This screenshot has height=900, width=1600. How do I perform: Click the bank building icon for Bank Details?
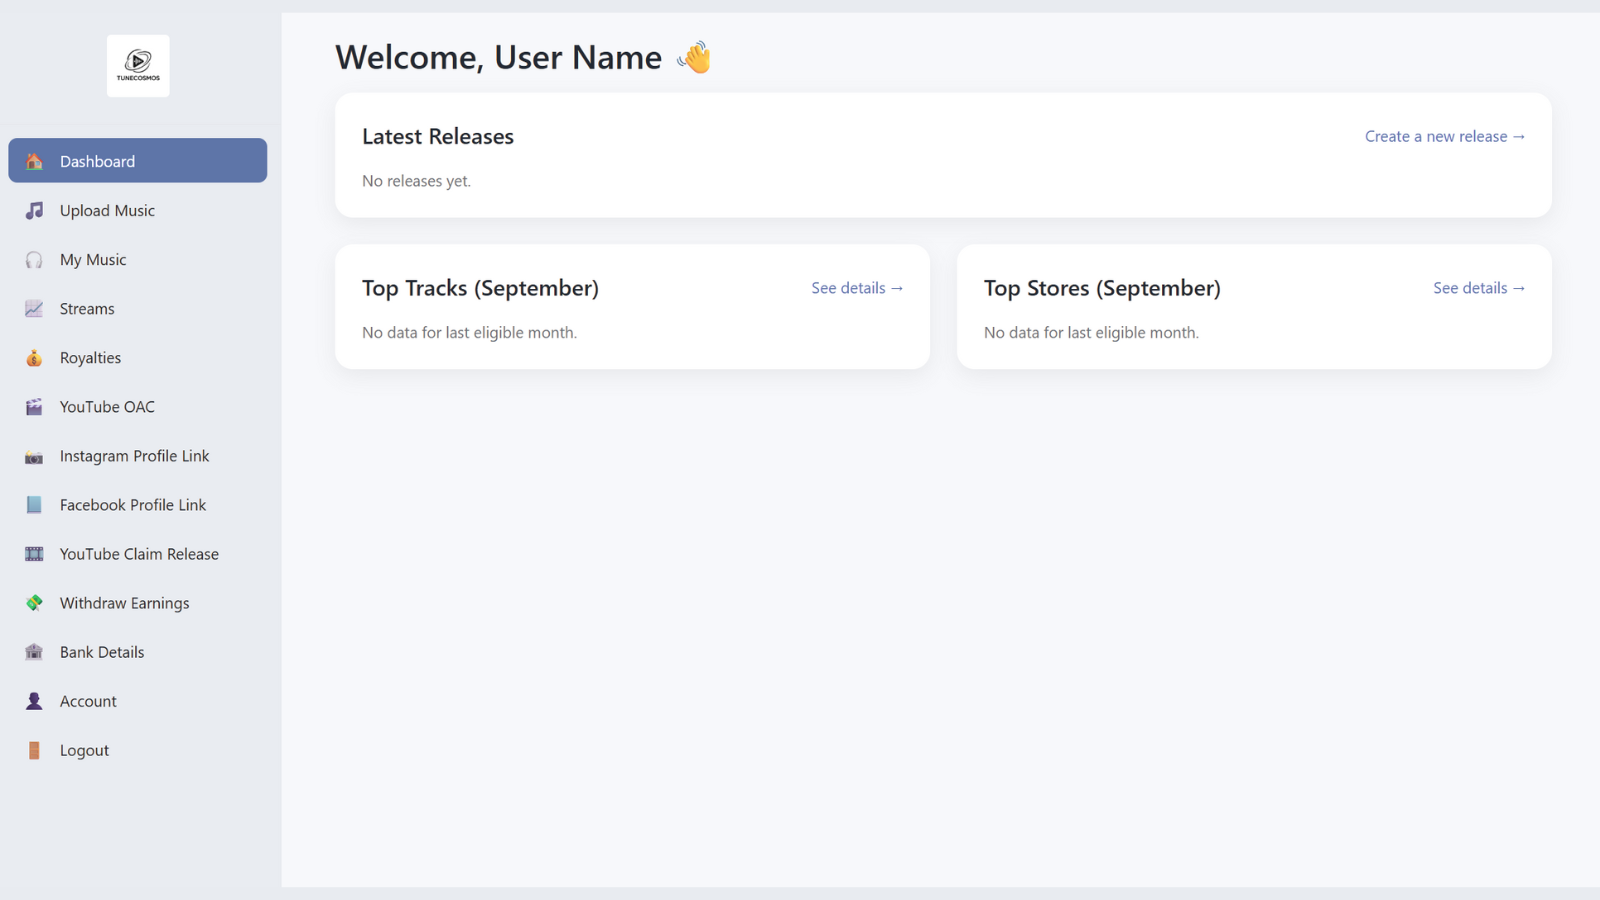(34, 652)
